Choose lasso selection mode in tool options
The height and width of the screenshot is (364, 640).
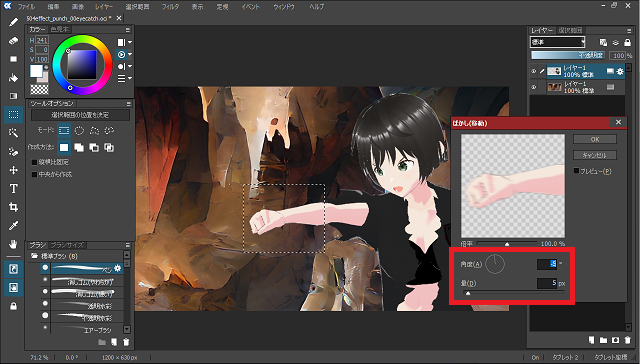[x=109, y=131]
